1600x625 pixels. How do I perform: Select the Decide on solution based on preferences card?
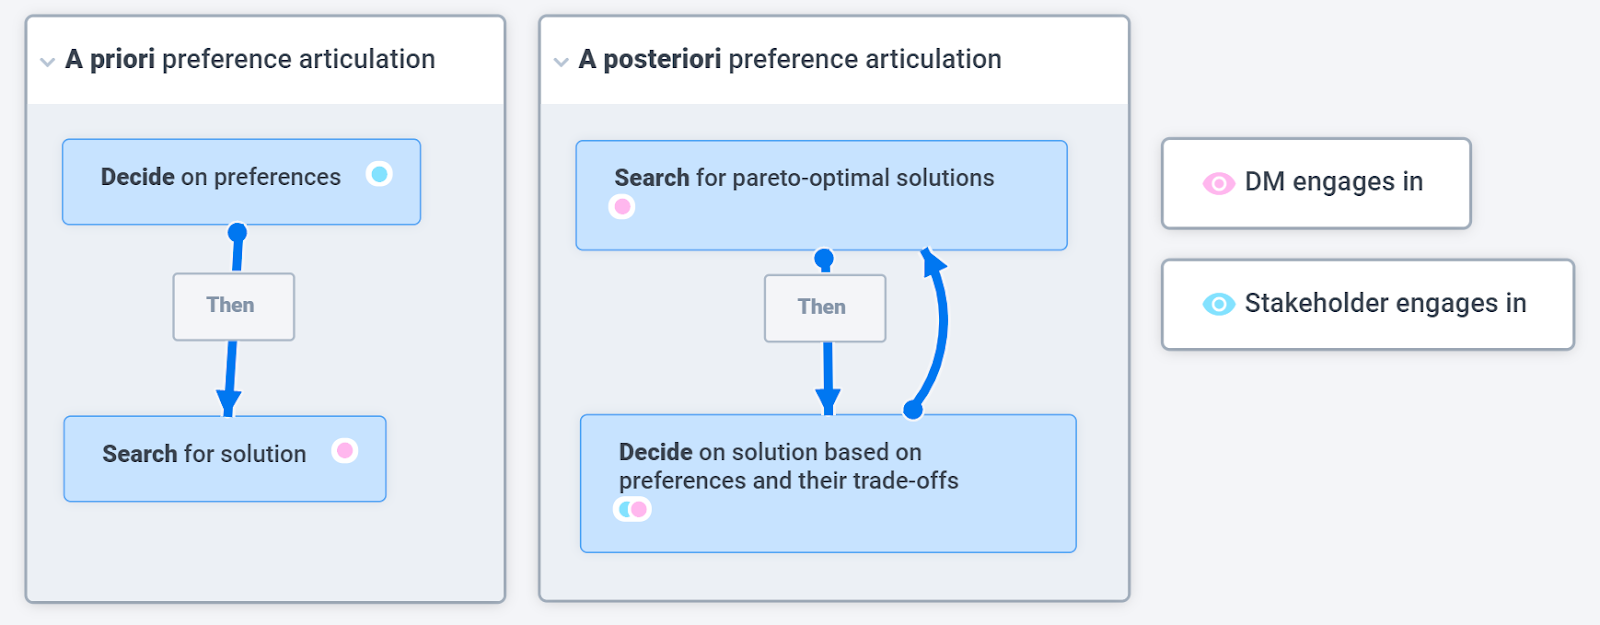[828, 483]
